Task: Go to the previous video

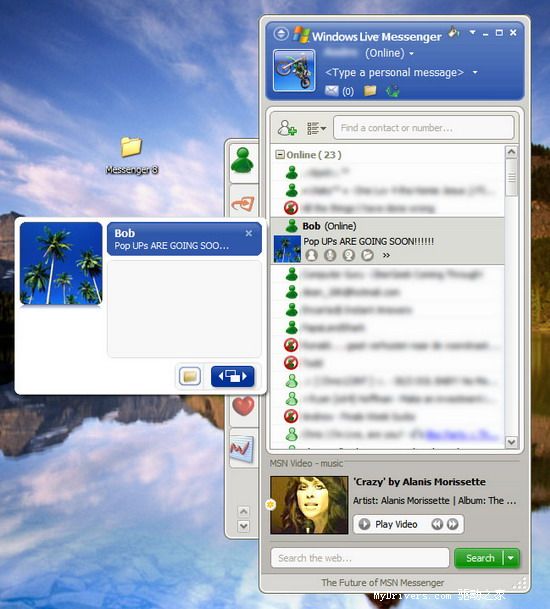Action: click(437, 524)
